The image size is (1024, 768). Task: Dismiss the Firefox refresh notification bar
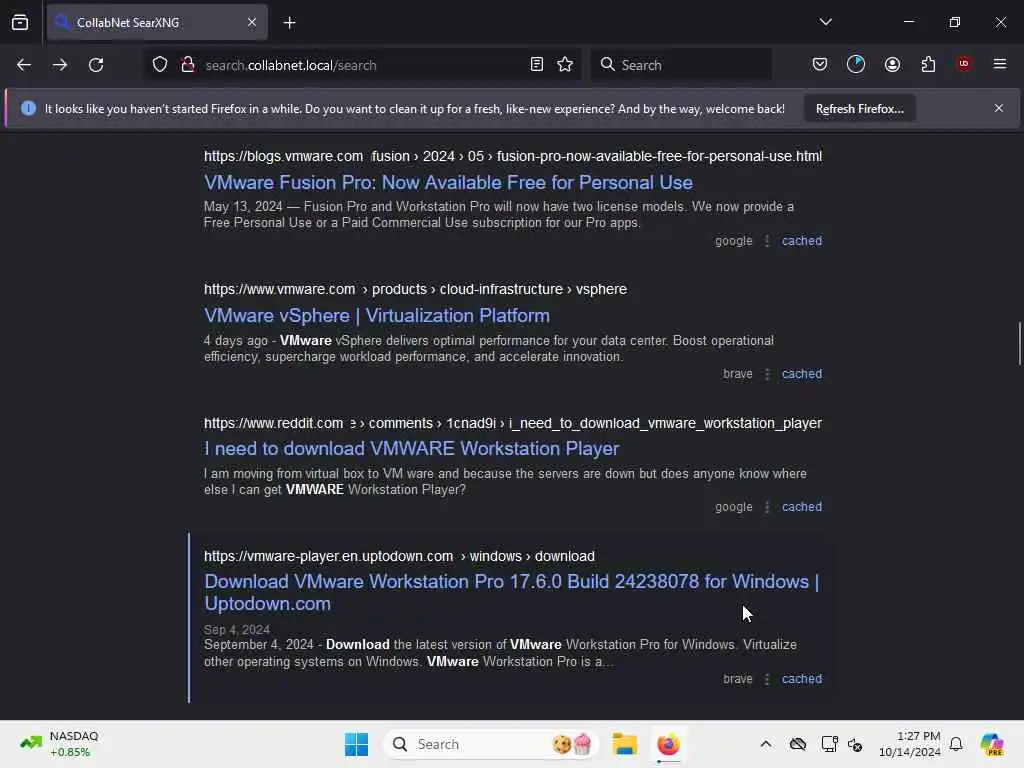click(999, 108)
